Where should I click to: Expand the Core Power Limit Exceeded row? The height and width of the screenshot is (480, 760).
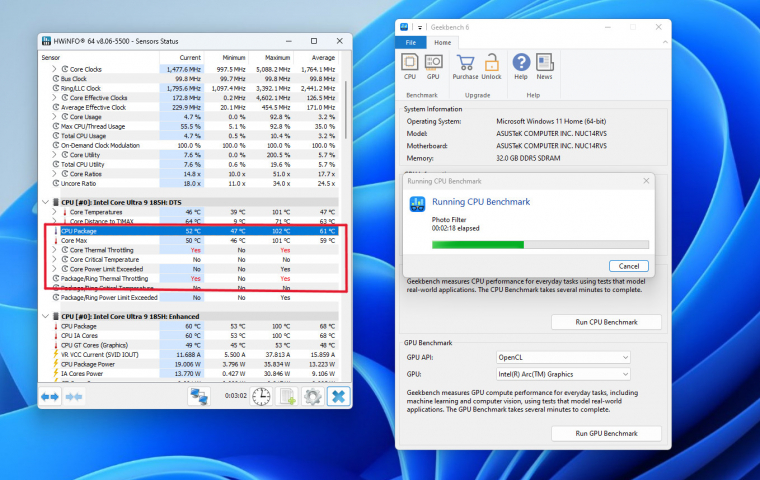[x=54, y=269]
